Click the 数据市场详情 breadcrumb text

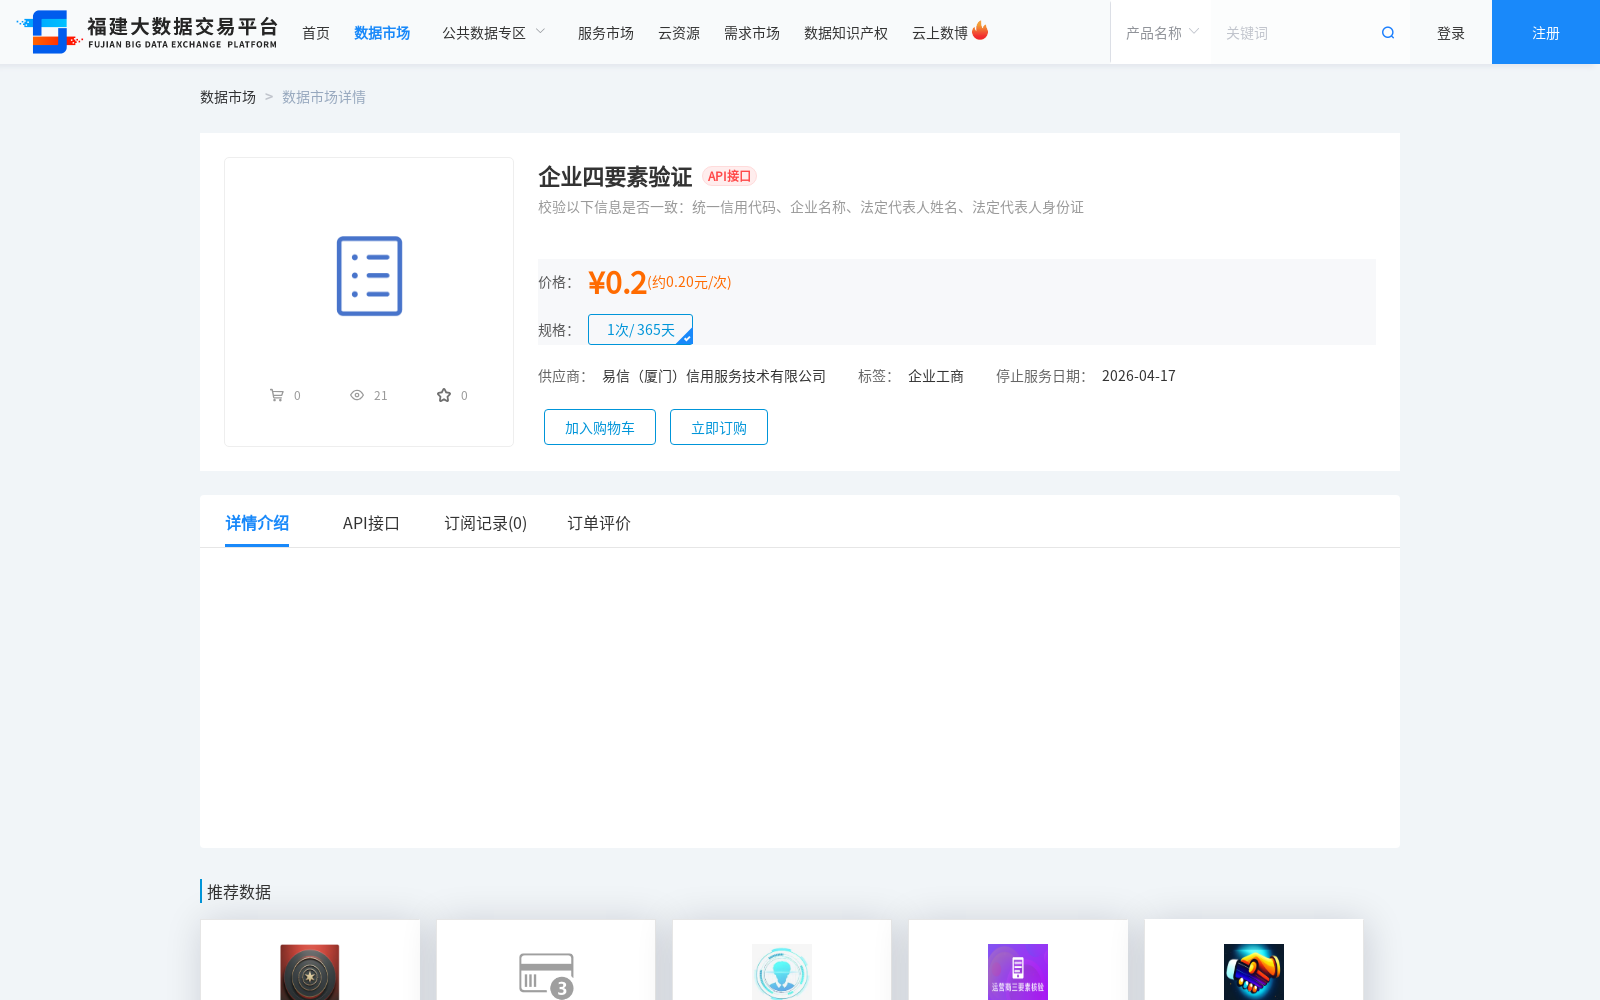click(324, 97)
